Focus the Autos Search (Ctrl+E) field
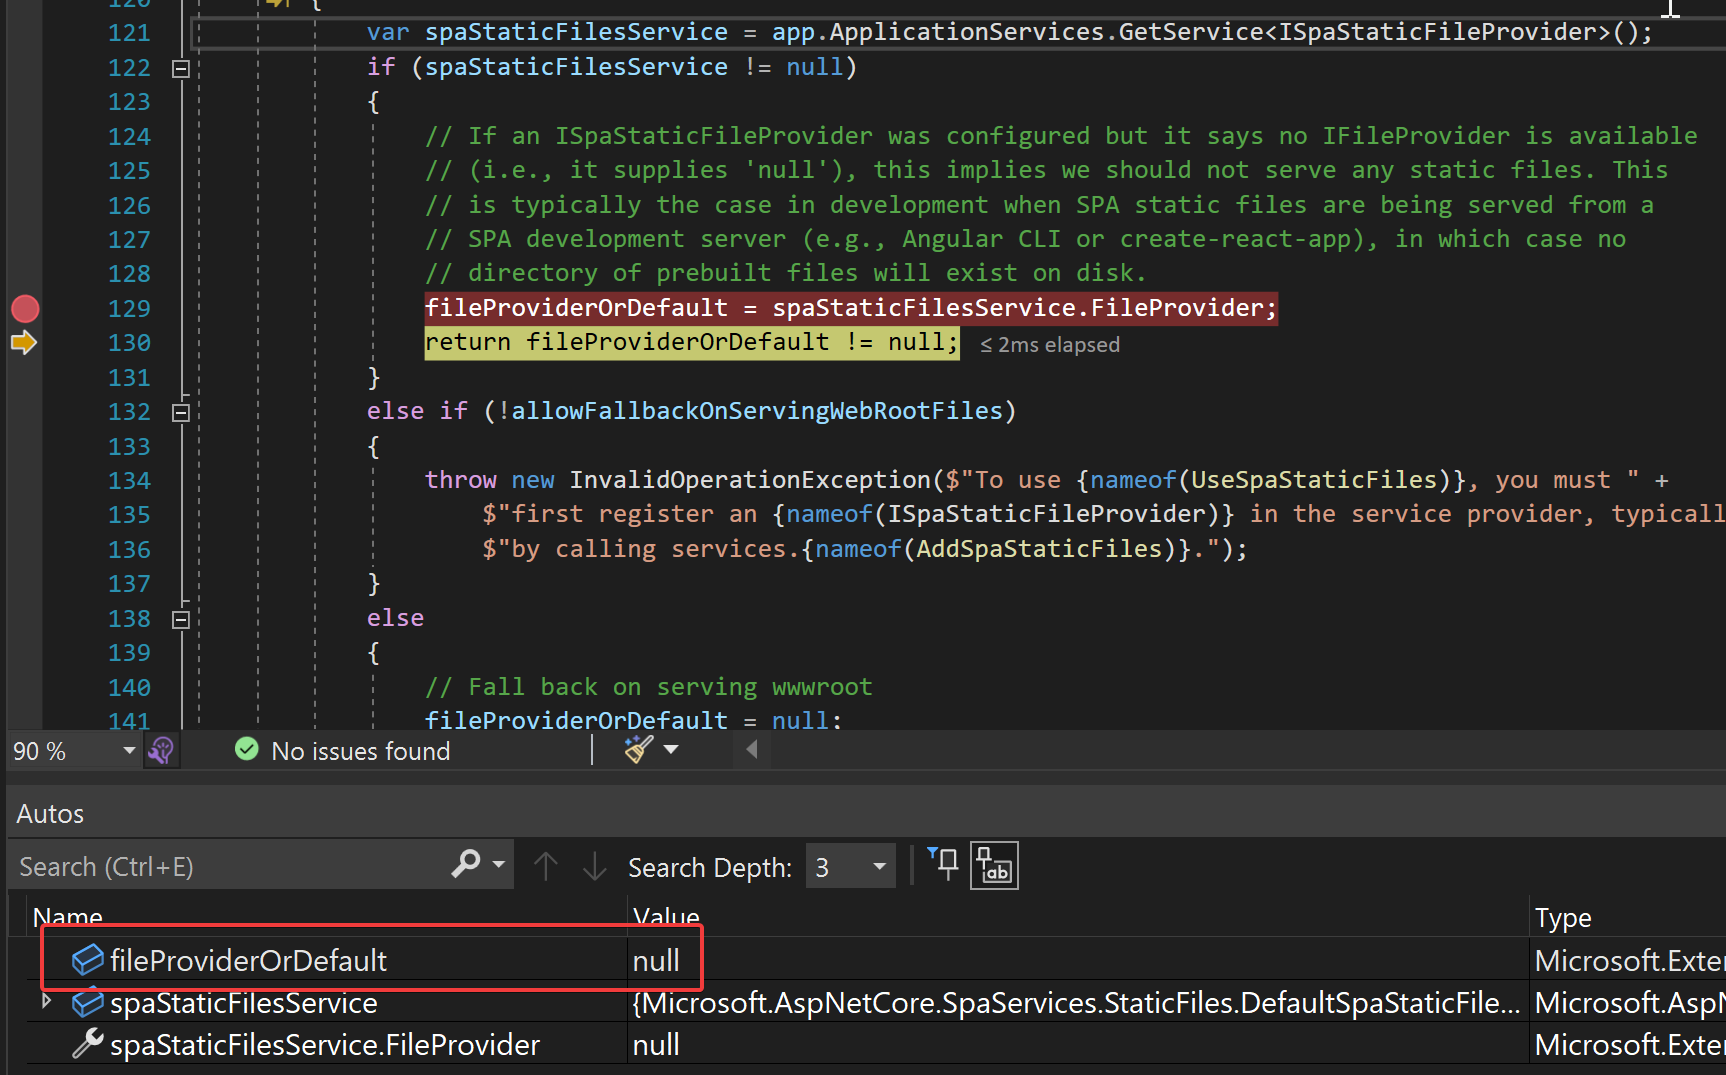 (230, 866)
